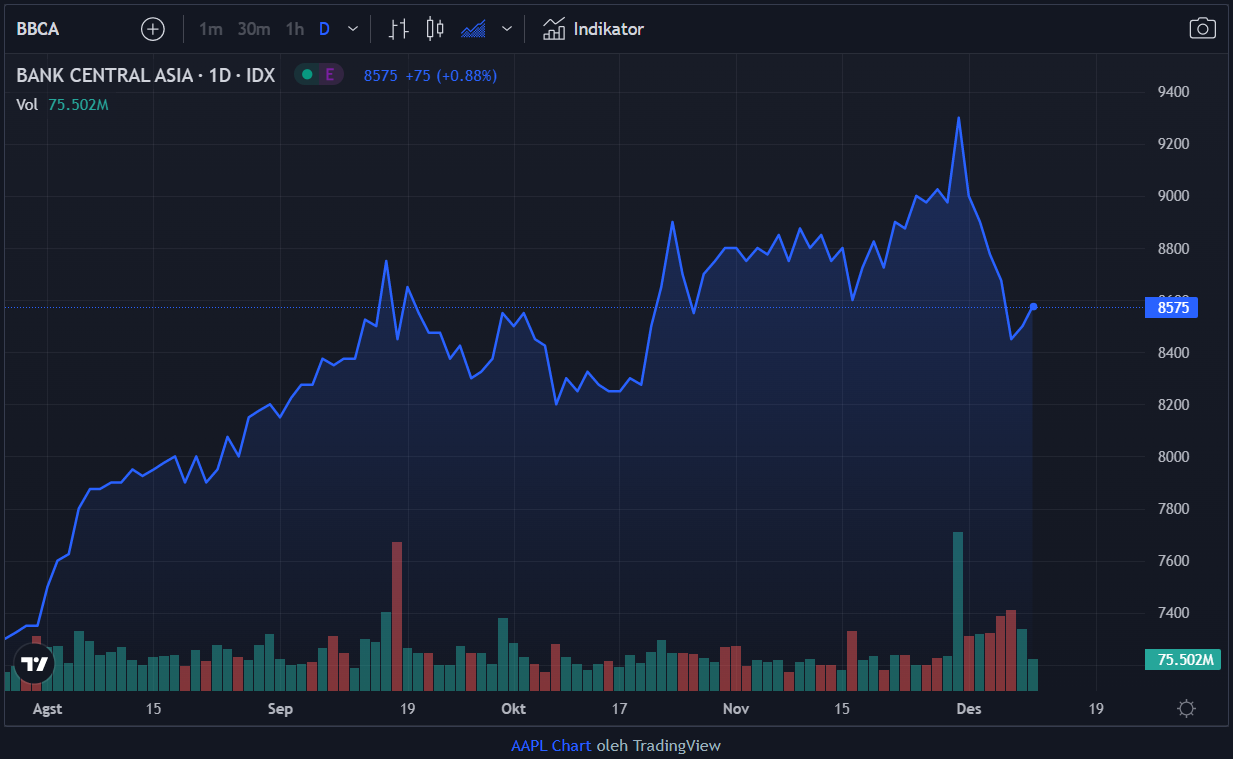Click the Agst date axis label
Image resolution: width=1233 pixels, height=759 pixels.
(x=47, y=709)
